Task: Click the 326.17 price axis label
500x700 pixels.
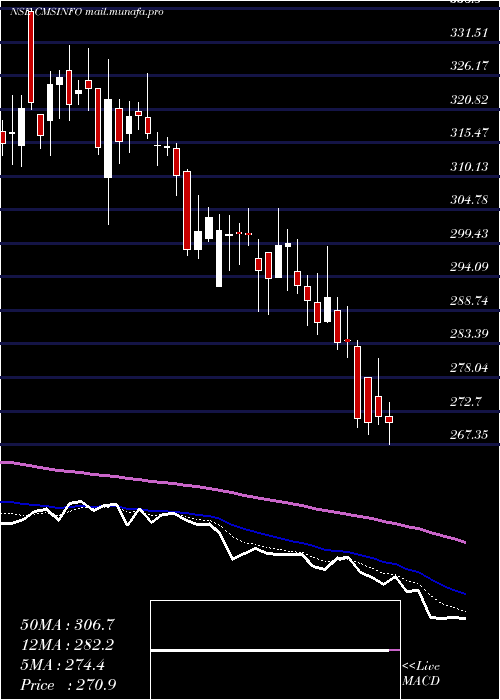Action: [469, 66]
